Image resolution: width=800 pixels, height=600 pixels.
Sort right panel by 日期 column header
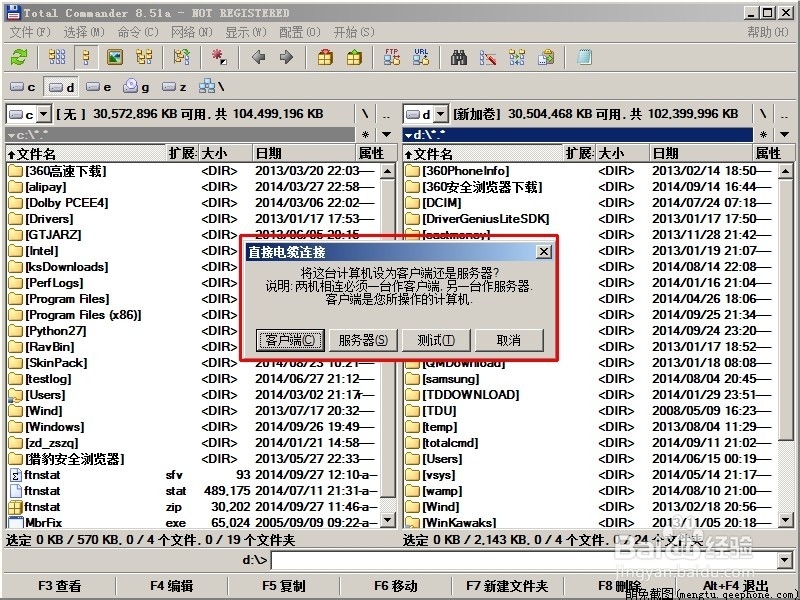point(702,153)
